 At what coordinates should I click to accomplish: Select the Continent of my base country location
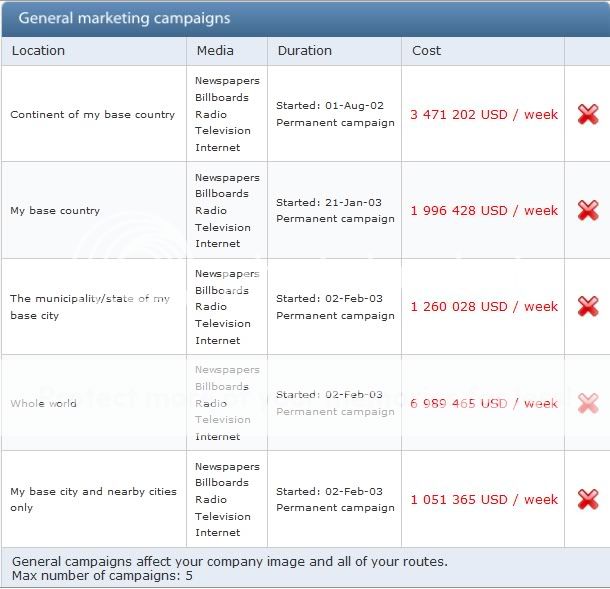[92, 114]
